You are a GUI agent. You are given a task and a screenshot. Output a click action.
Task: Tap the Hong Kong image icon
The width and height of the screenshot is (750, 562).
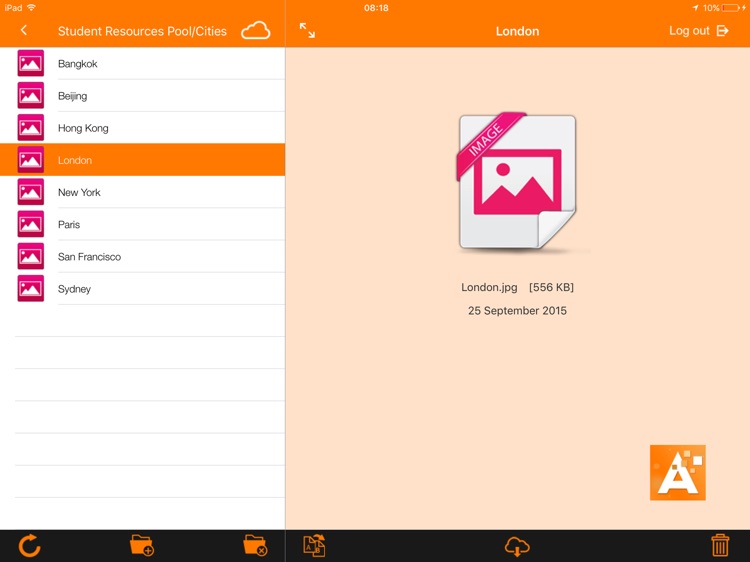[x=31, y=127]
